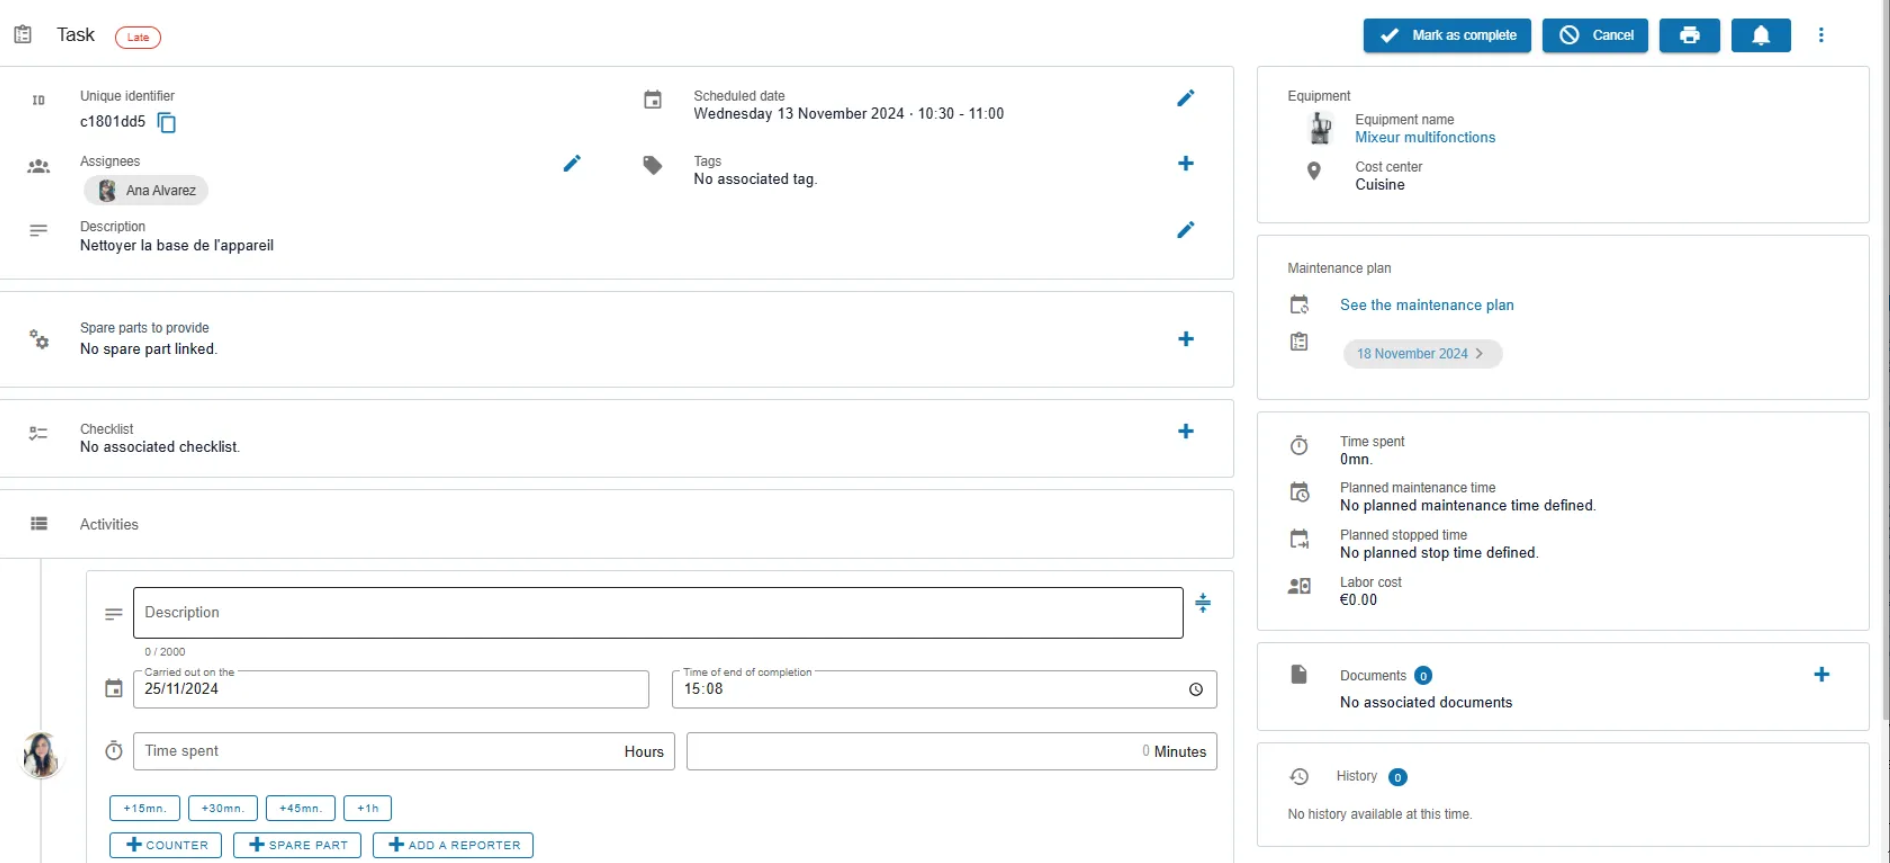Click the Time of end of completion field

point(944,689)
